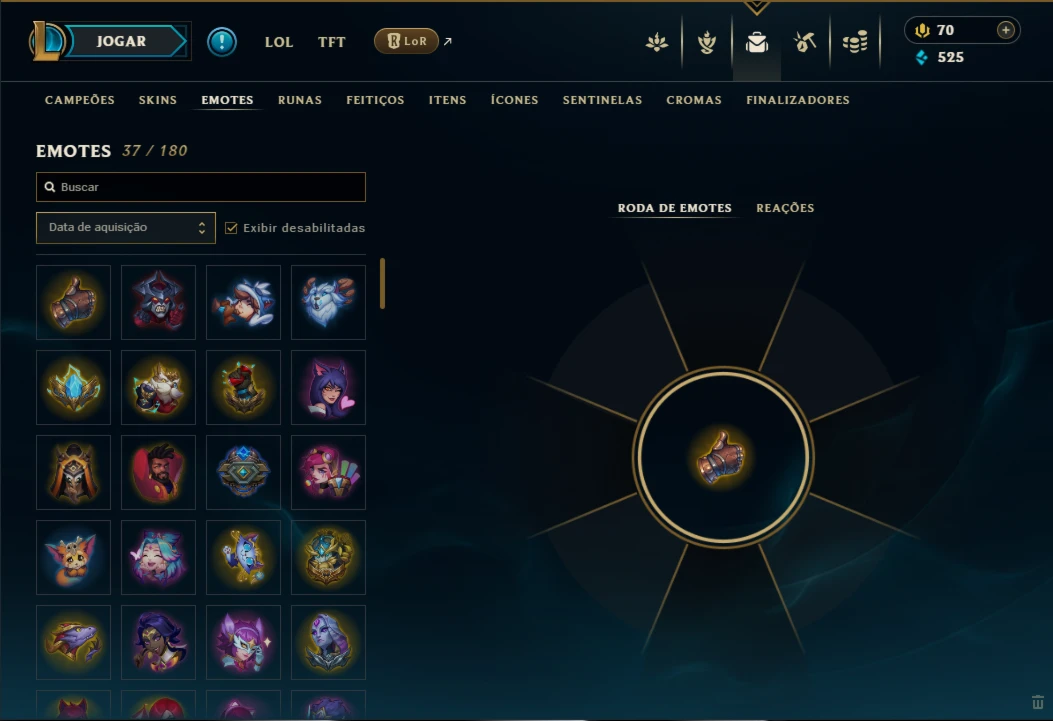The height and width of the screenshot is (721, 1053).
Task: Select the Ahri heart emote thumbnail
Action: 328,387
